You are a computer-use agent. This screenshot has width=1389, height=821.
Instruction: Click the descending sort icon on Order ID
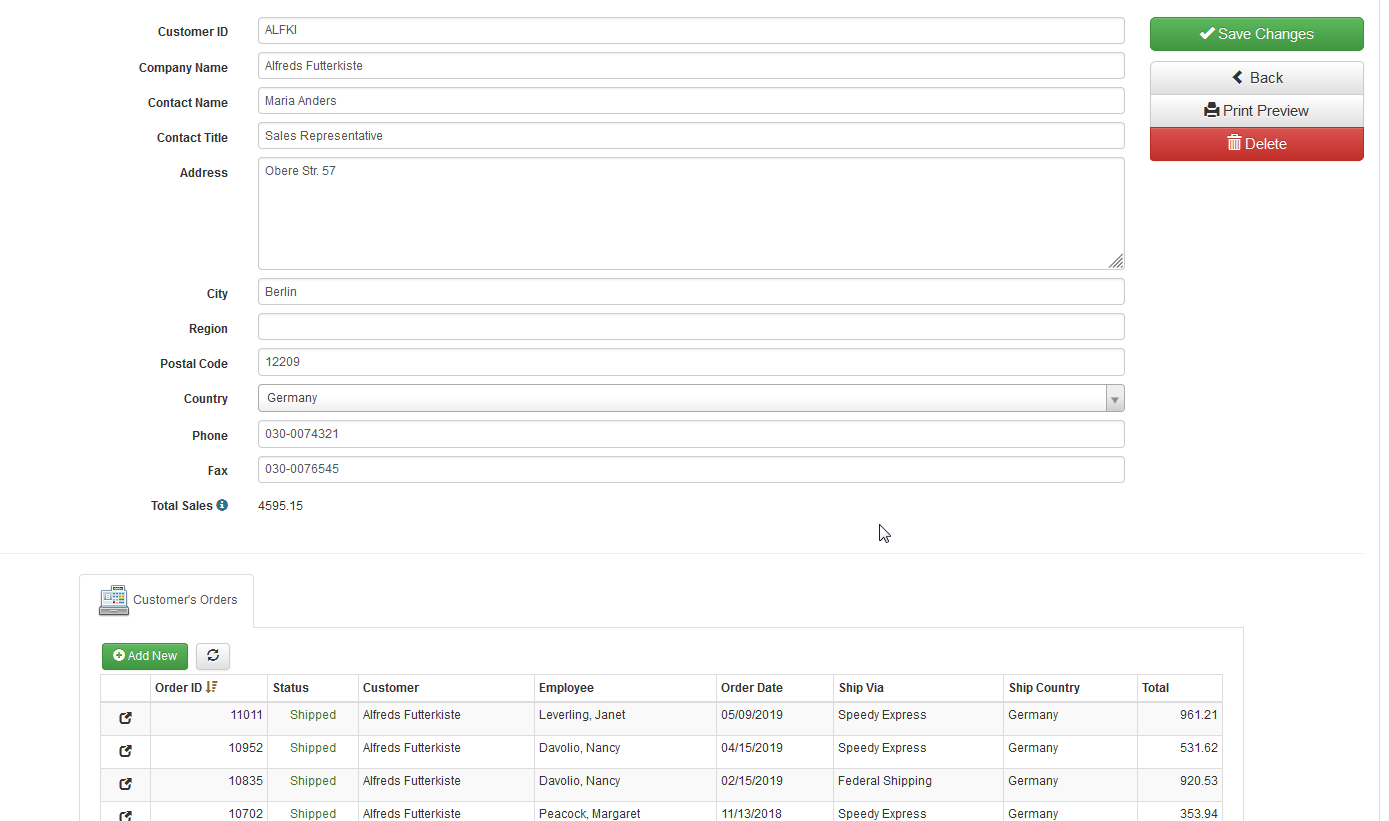[212, 687]
